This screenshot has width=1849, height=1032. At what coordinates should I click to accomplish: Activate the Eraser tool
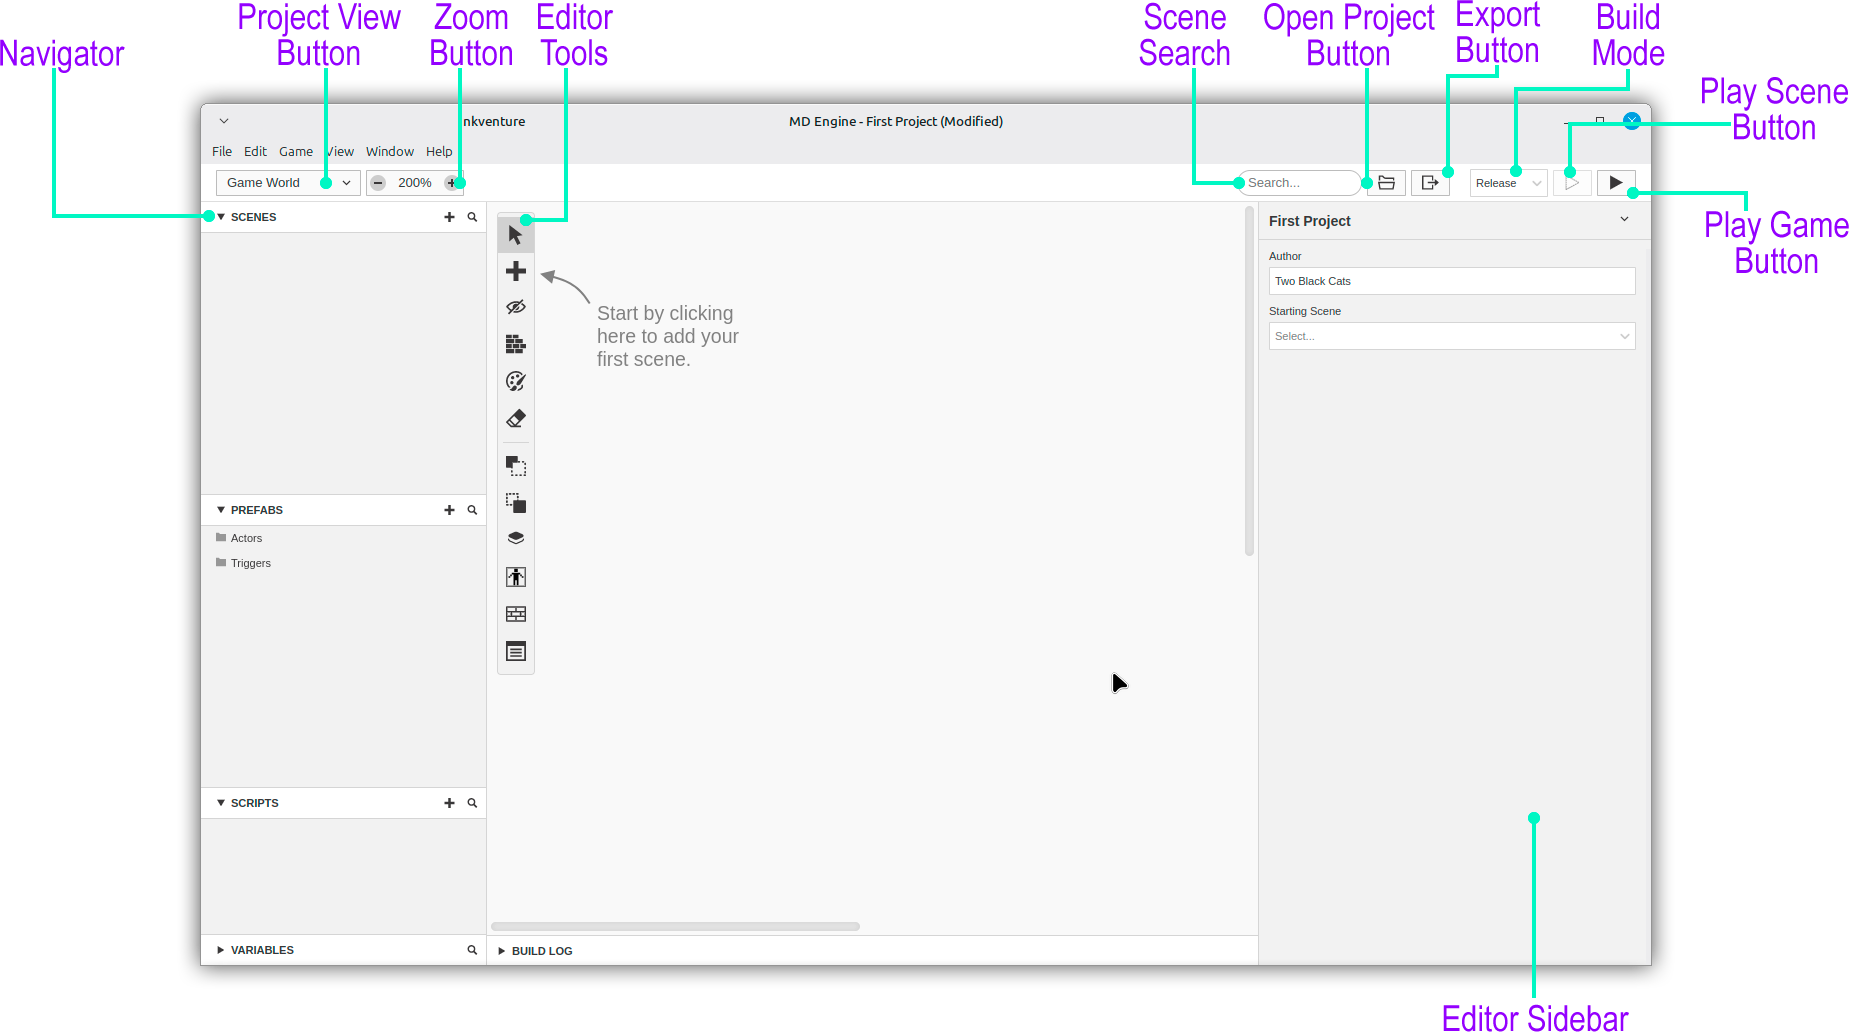(515, 418)
